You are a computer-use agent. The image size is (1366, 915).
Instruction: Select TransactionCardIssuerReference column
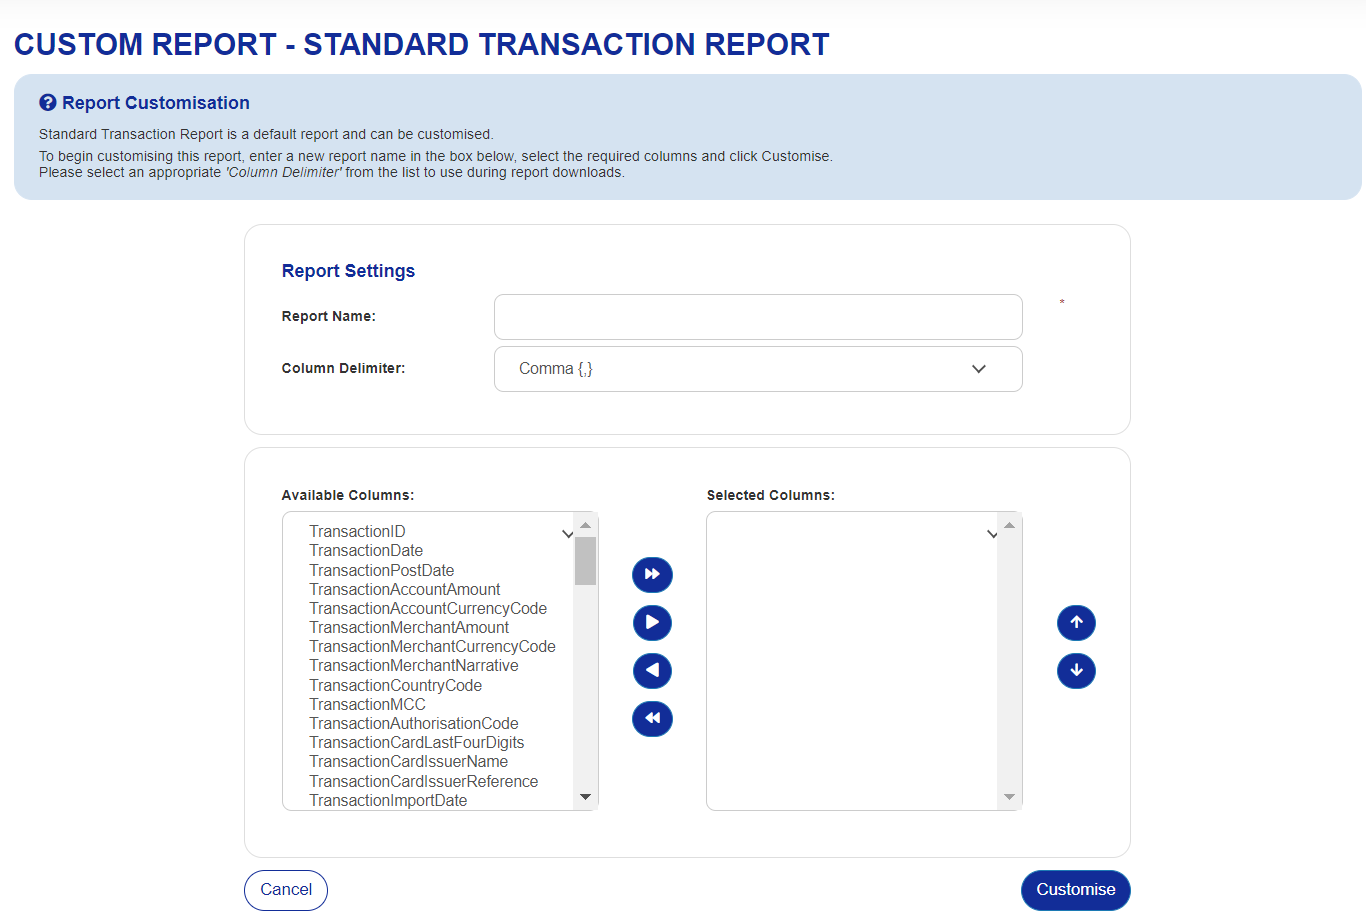pyautogui.click(x=423, y=781)
